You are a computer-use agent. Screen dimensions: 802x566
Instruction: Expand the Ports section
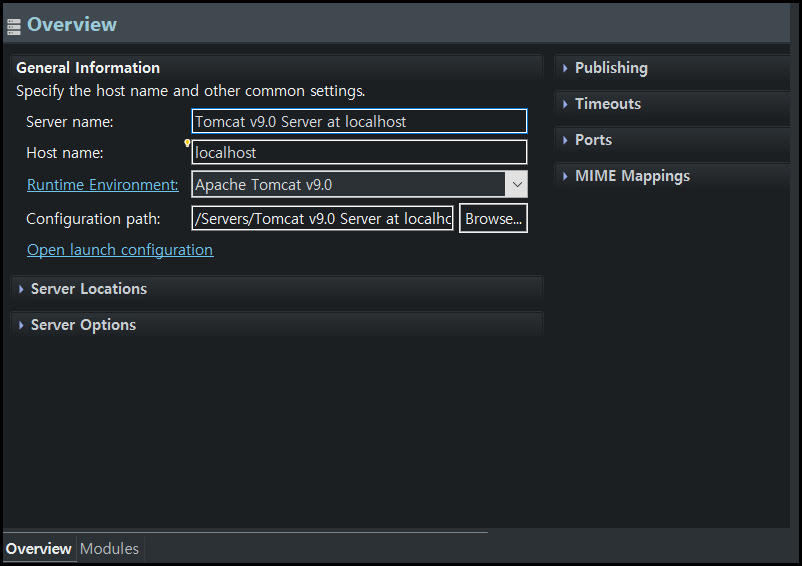tap(565, 140)
